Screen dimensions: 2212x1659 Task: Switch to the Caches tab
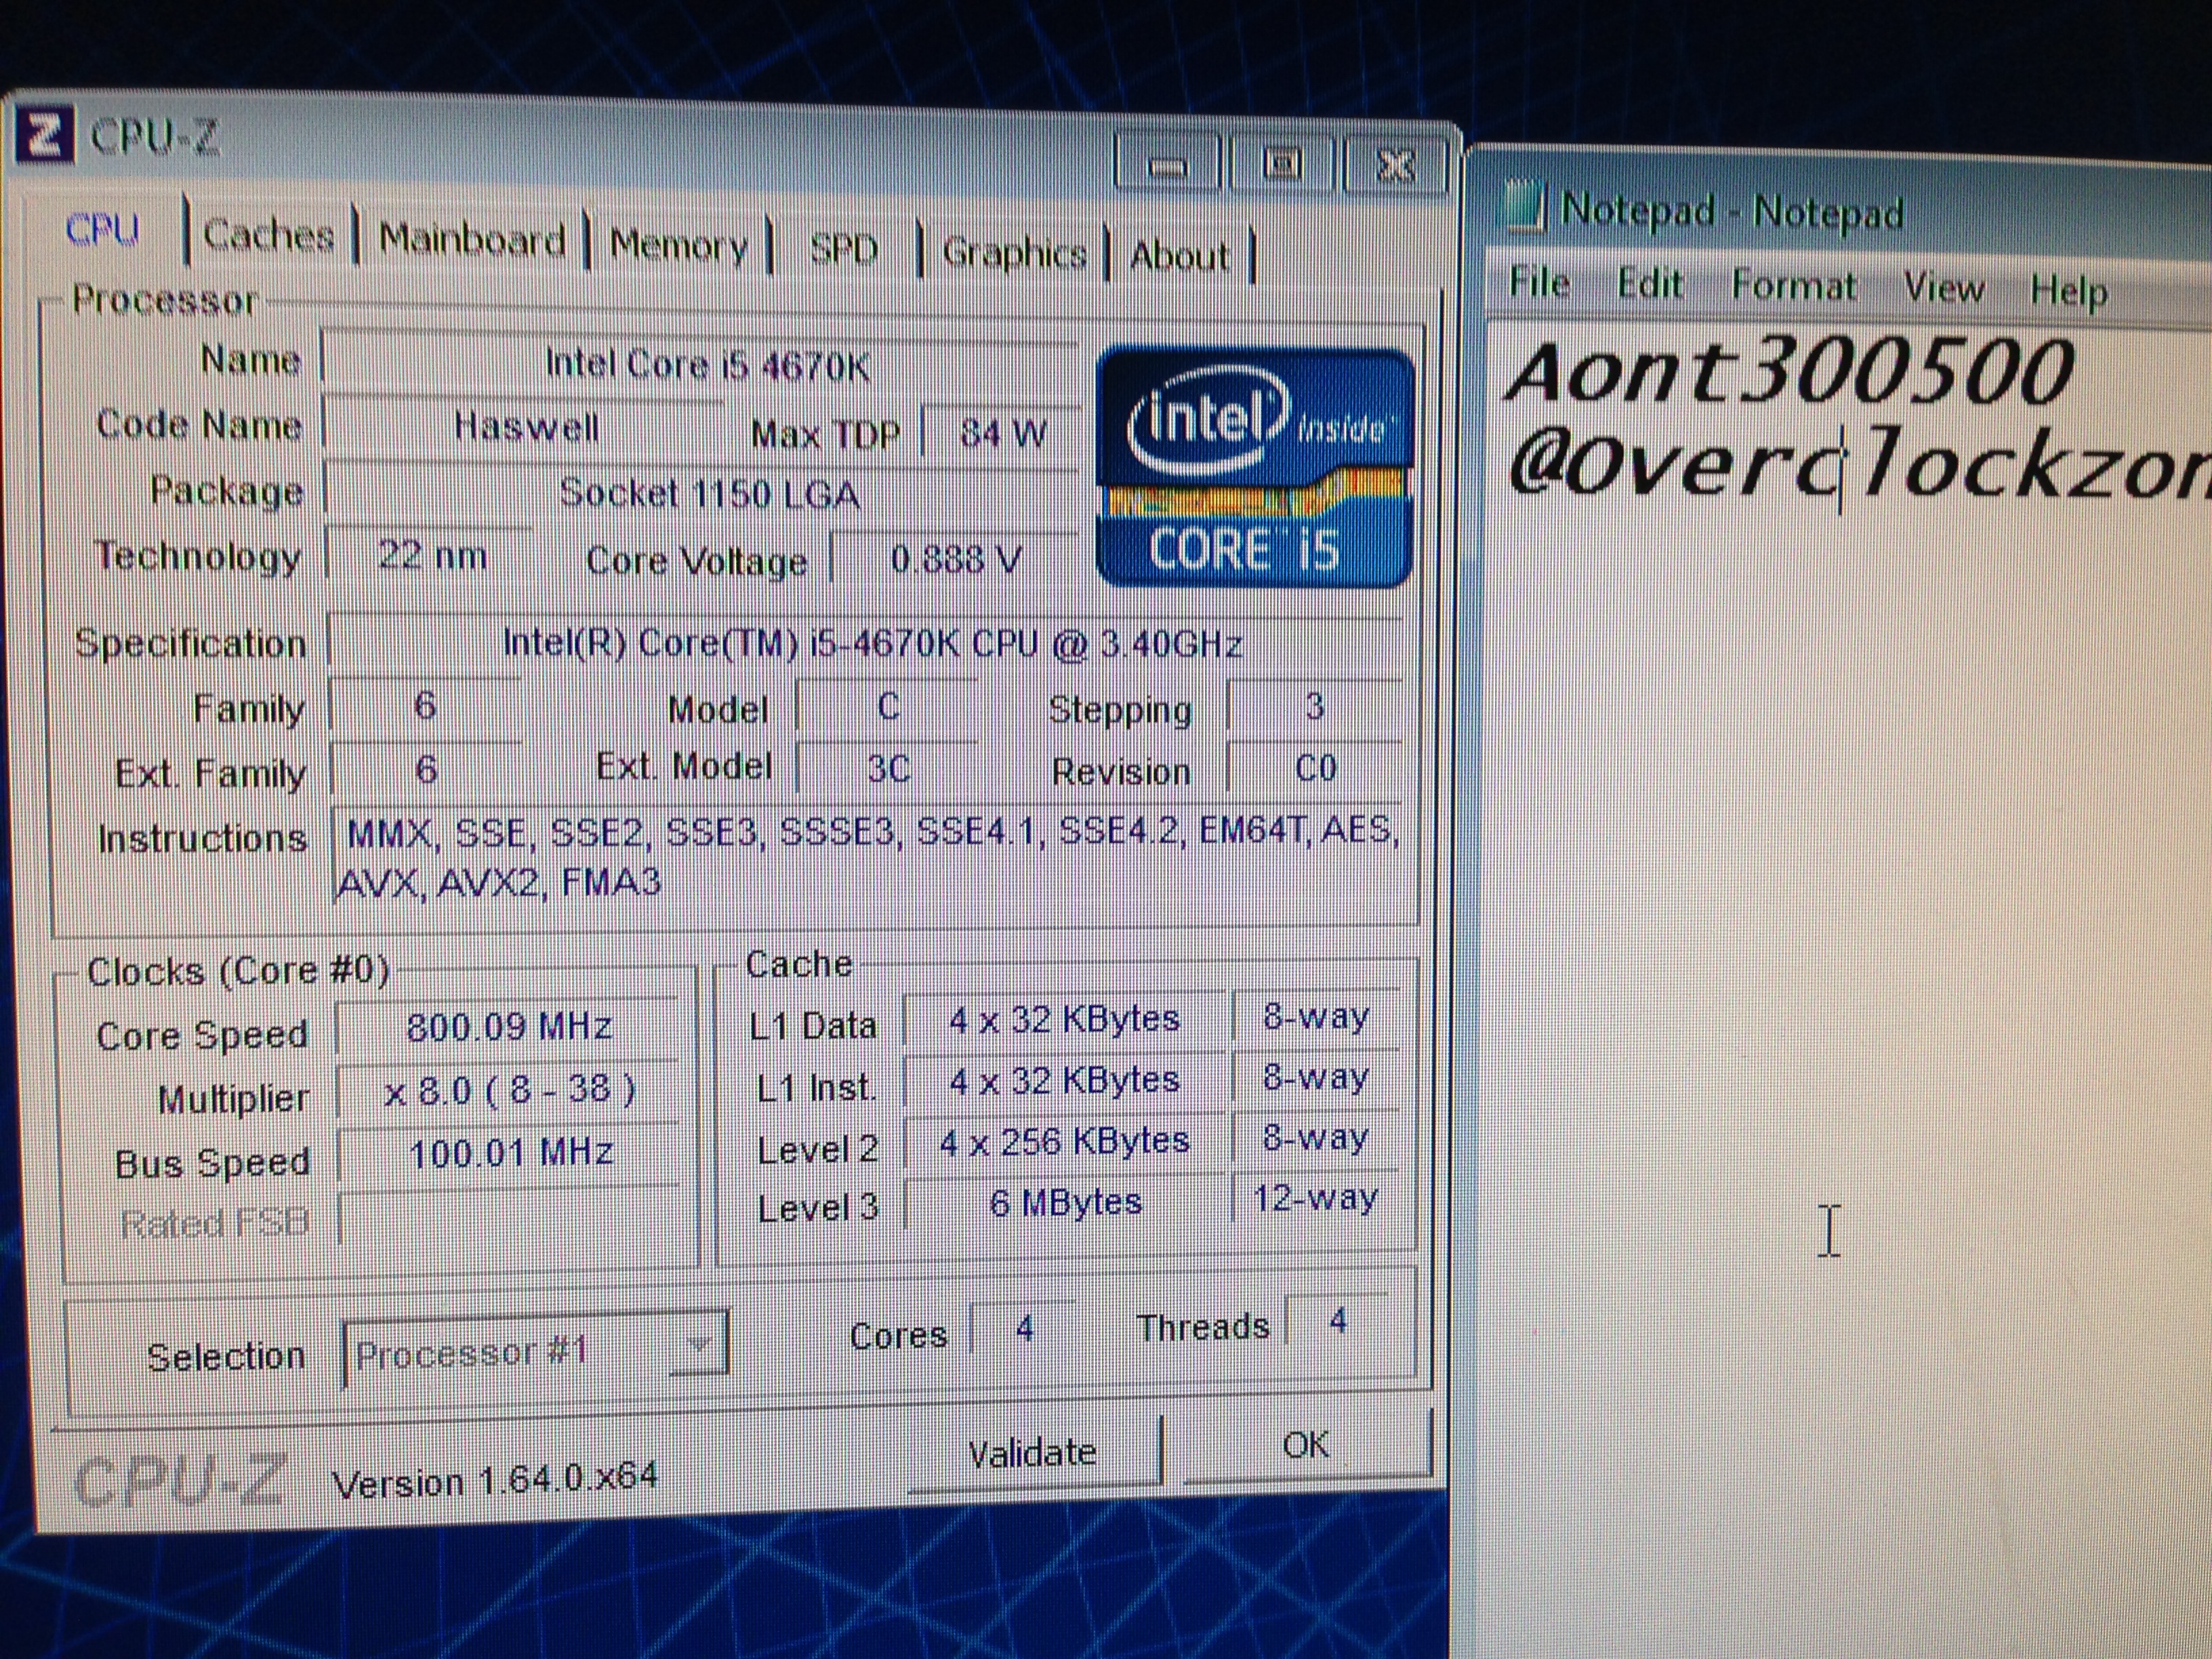coord(268,236)
